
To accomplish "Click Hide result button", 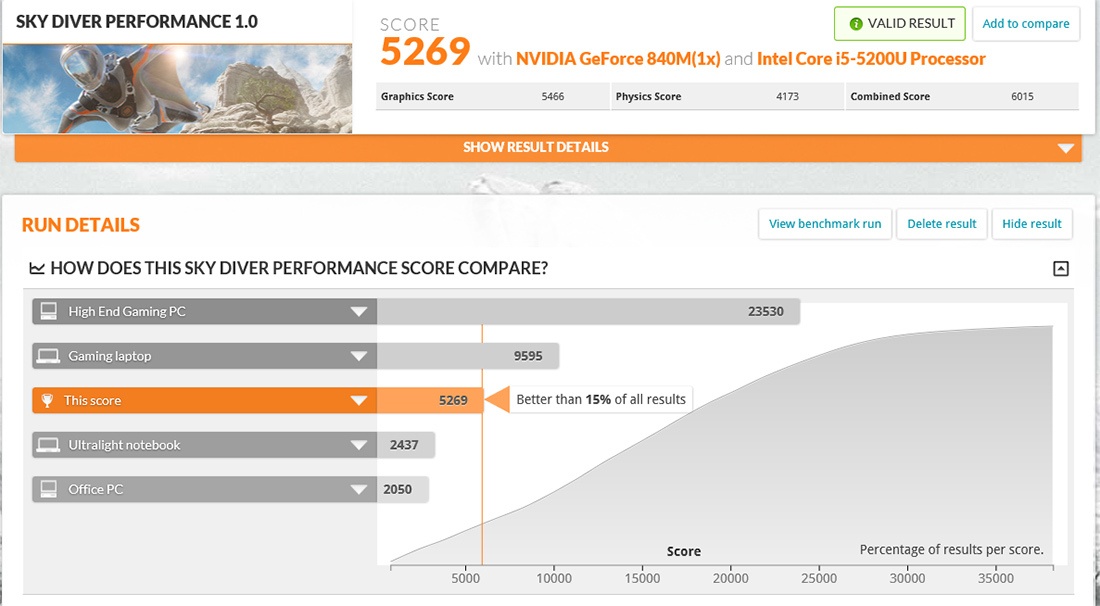I will point(1031,224).
